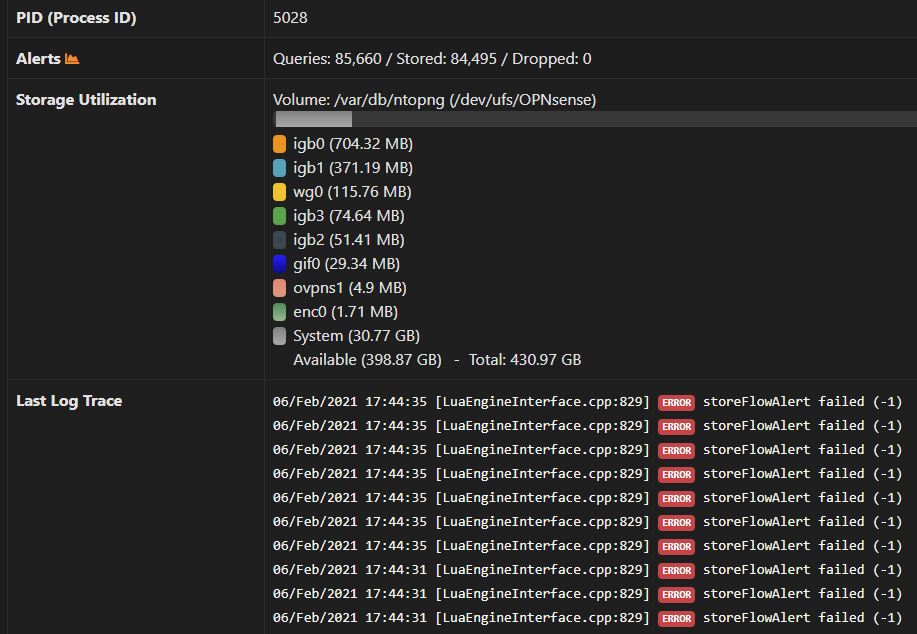Click the green igb3 storage square

pyautogui.click(x=279, y=215)
